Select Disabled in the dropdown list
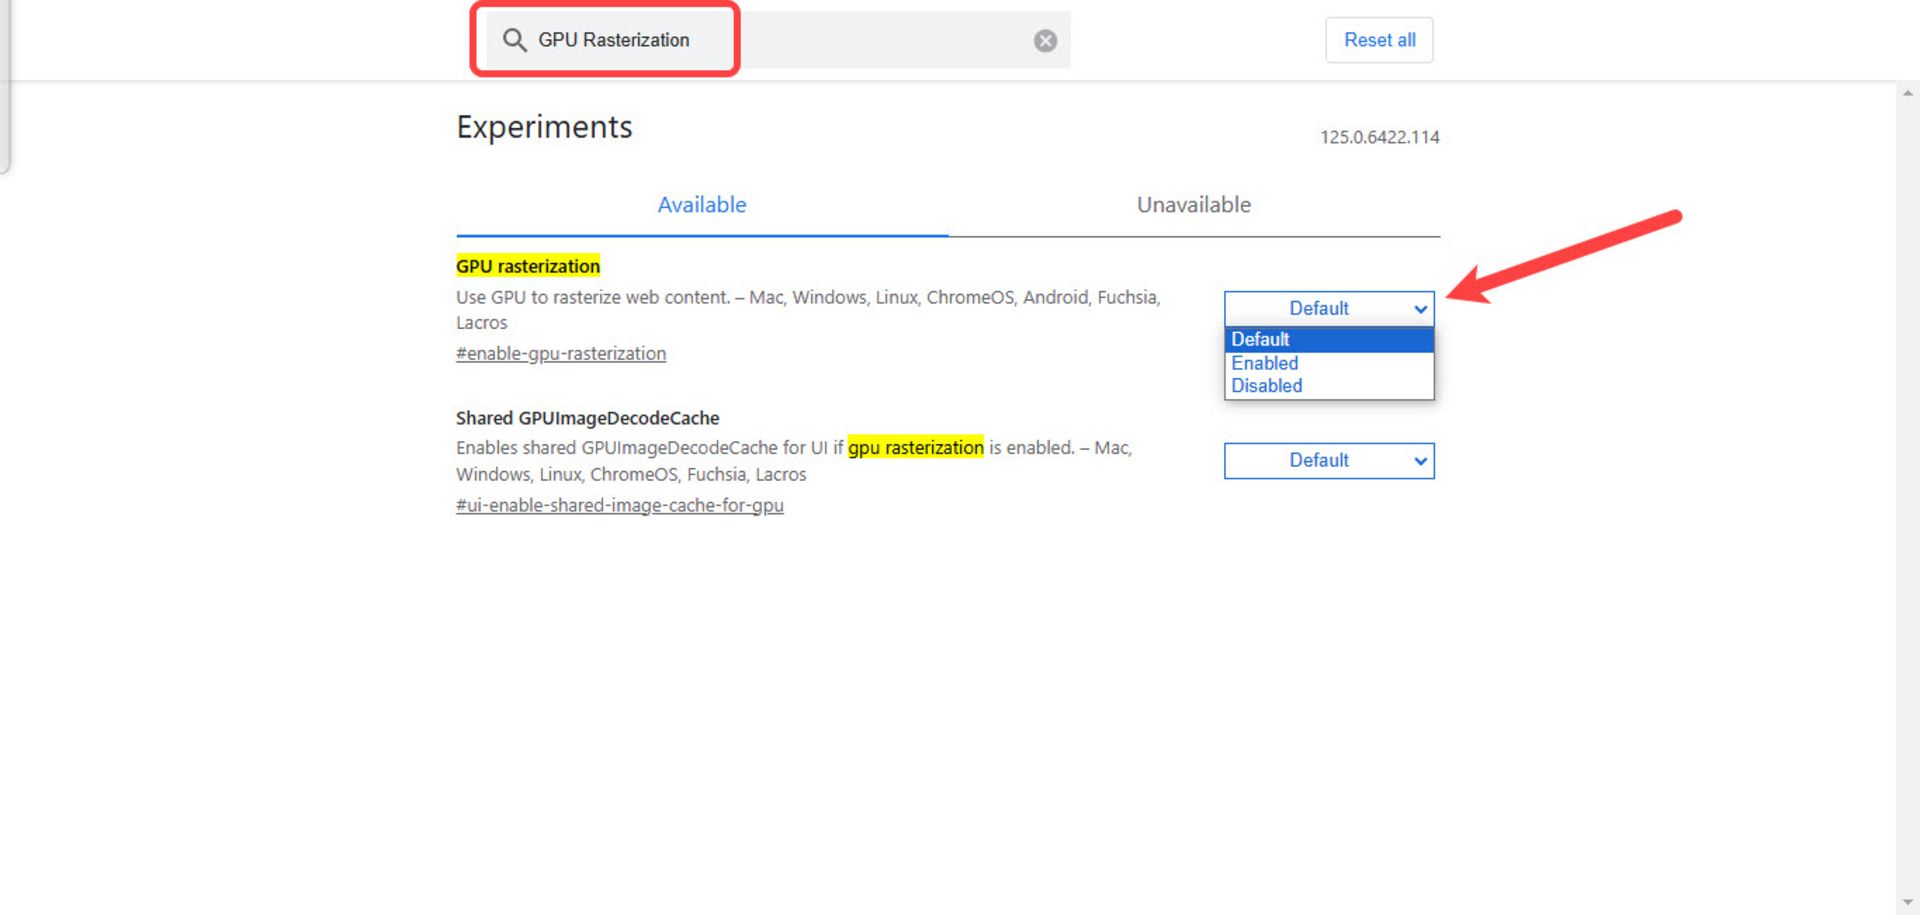Viewport: 1920px width, 915px height. coord(1329,386)
